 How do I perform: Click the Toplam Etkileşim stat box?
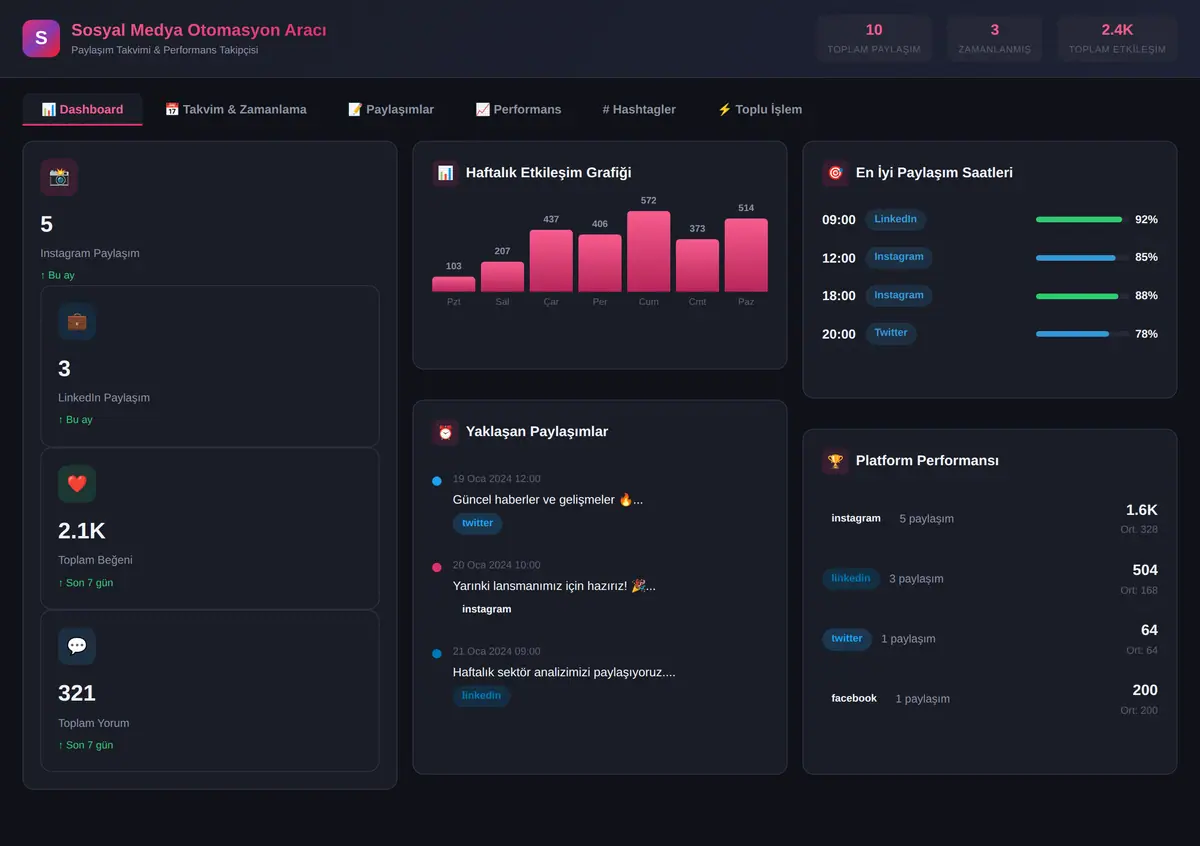(x=1117, y=38)
